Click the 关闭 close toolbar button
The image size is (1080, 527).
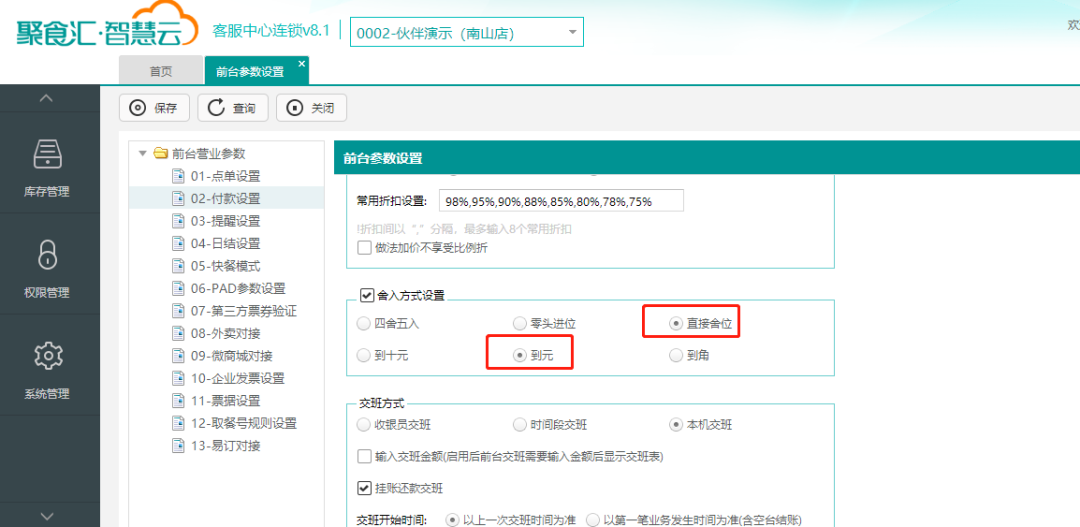[x=311, y=108]
